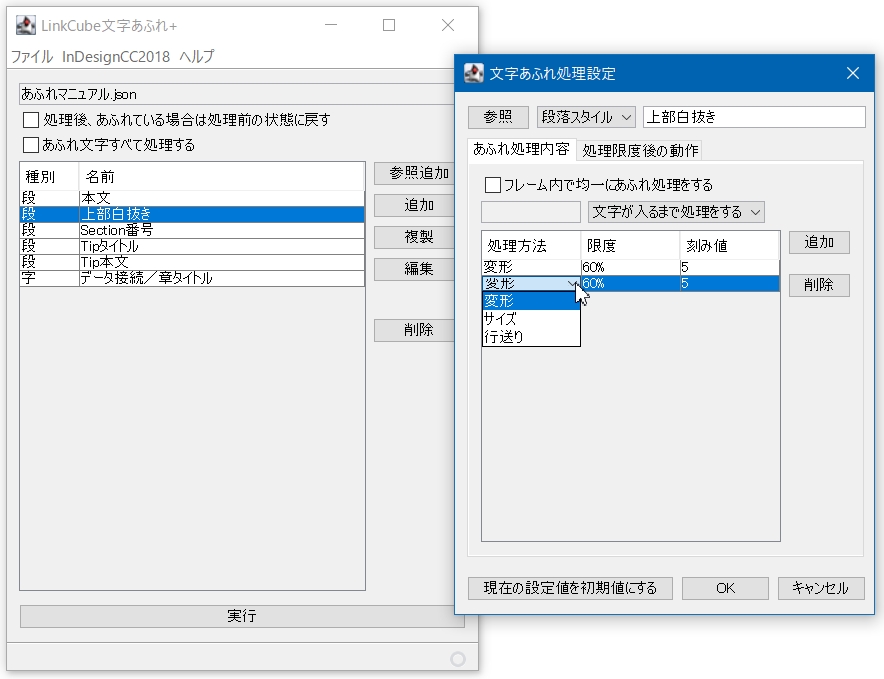This screenshot has width=884, height=679.
Task: Open the InDesignCC2018 menu
Action: point(115,57)
